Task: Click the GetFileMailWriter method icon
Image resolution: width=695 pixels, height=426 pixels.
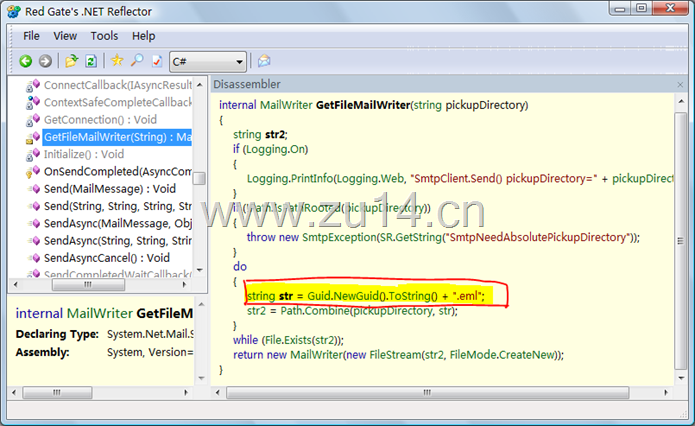Action: coord(33,137)
